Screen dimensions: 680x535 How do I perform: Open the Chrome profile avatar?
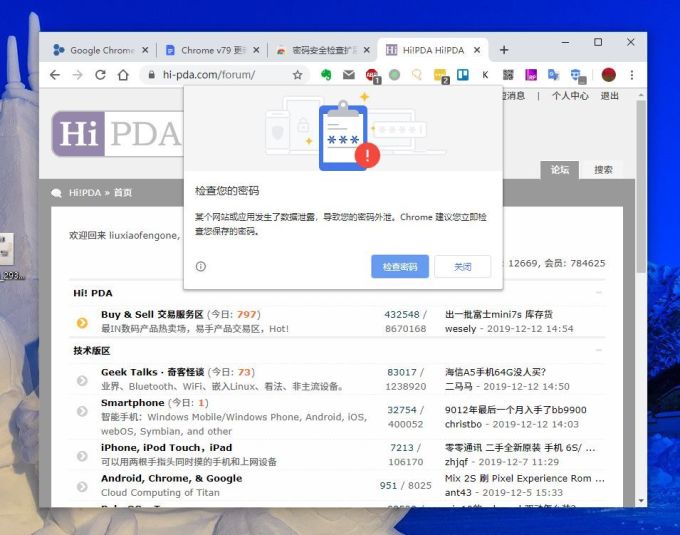click(x=608, y=75)
